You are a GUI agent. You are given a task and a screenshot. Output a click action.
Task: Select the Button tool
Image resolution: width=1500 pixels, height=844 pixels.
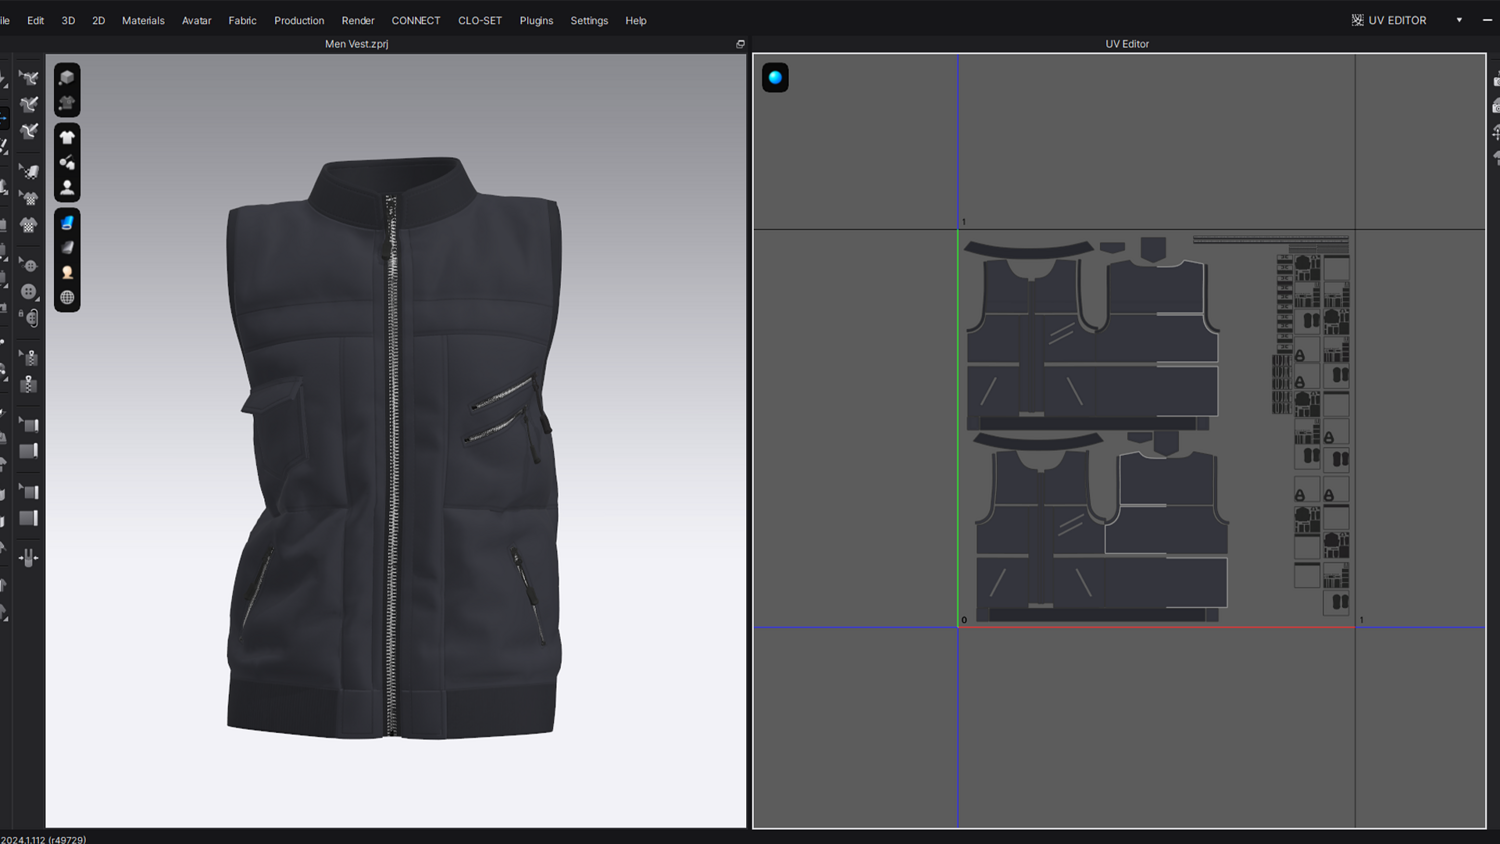pyautogui.click(x=28, y=292)
